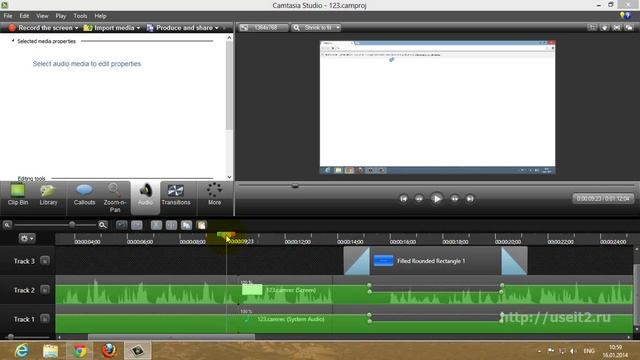The height and width of the screenshot is (360, 640).
Task: Click the 1364x768 dimensions button
Action: 264,28
